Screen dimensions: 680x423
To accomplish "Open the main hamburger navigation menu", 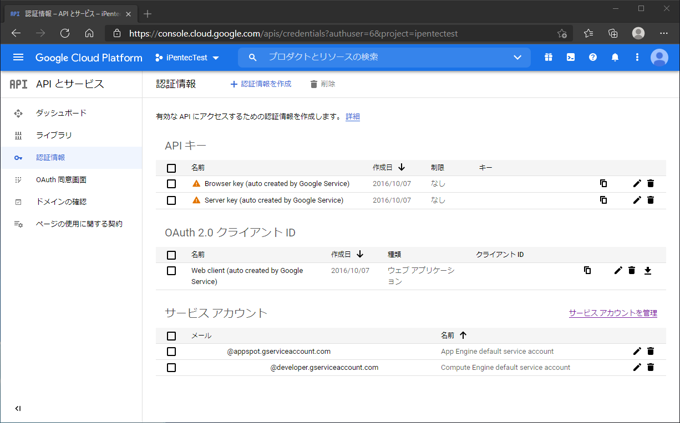I will pyautogui.click(x=18, y=57).
